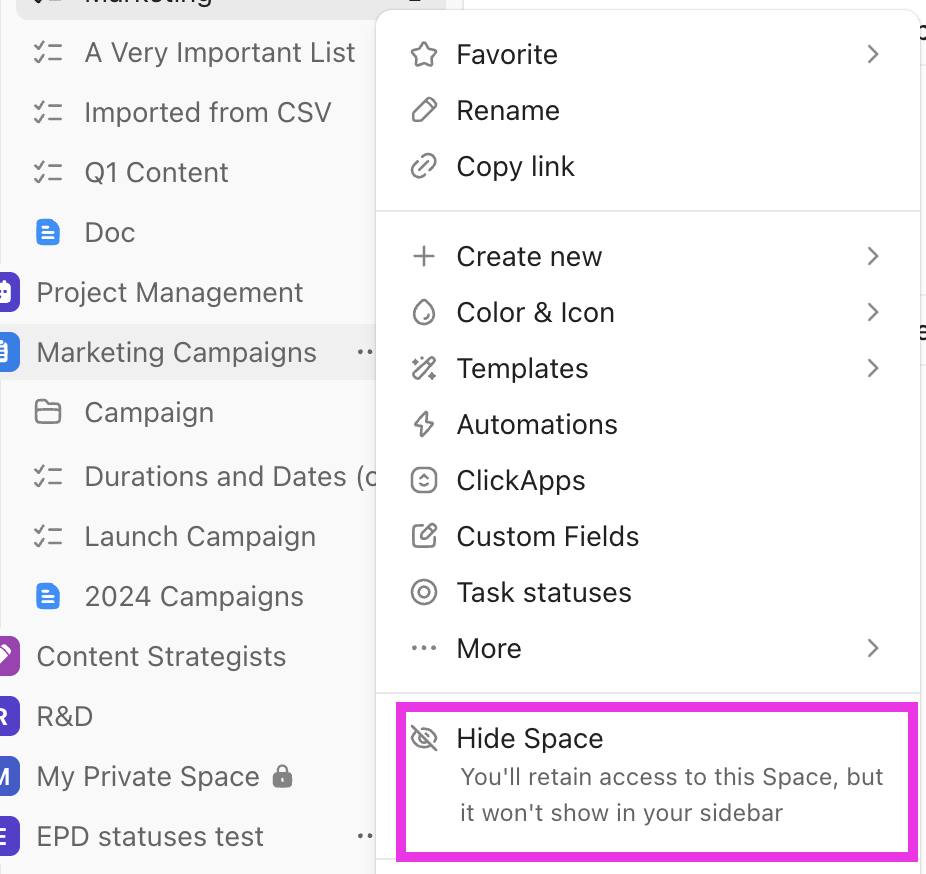Expand the More submenu
Screen dimensions: 926x874
(872, 648)
